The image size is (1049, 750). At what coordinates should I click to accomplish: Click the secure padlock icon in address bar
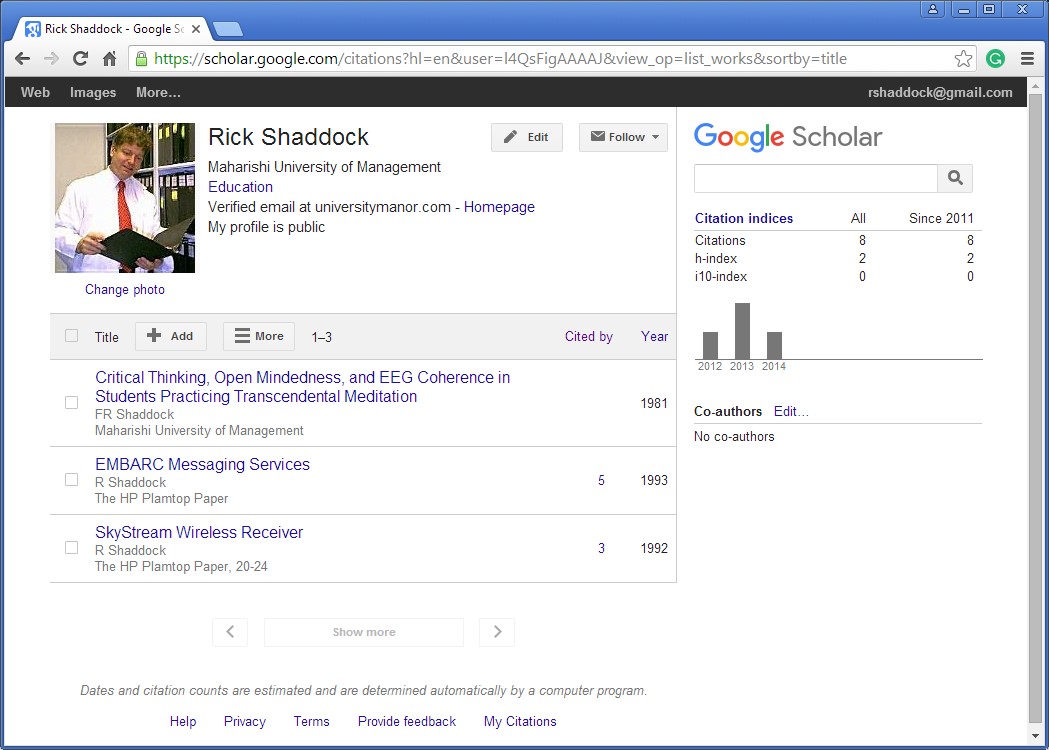[x=141, y=59]
